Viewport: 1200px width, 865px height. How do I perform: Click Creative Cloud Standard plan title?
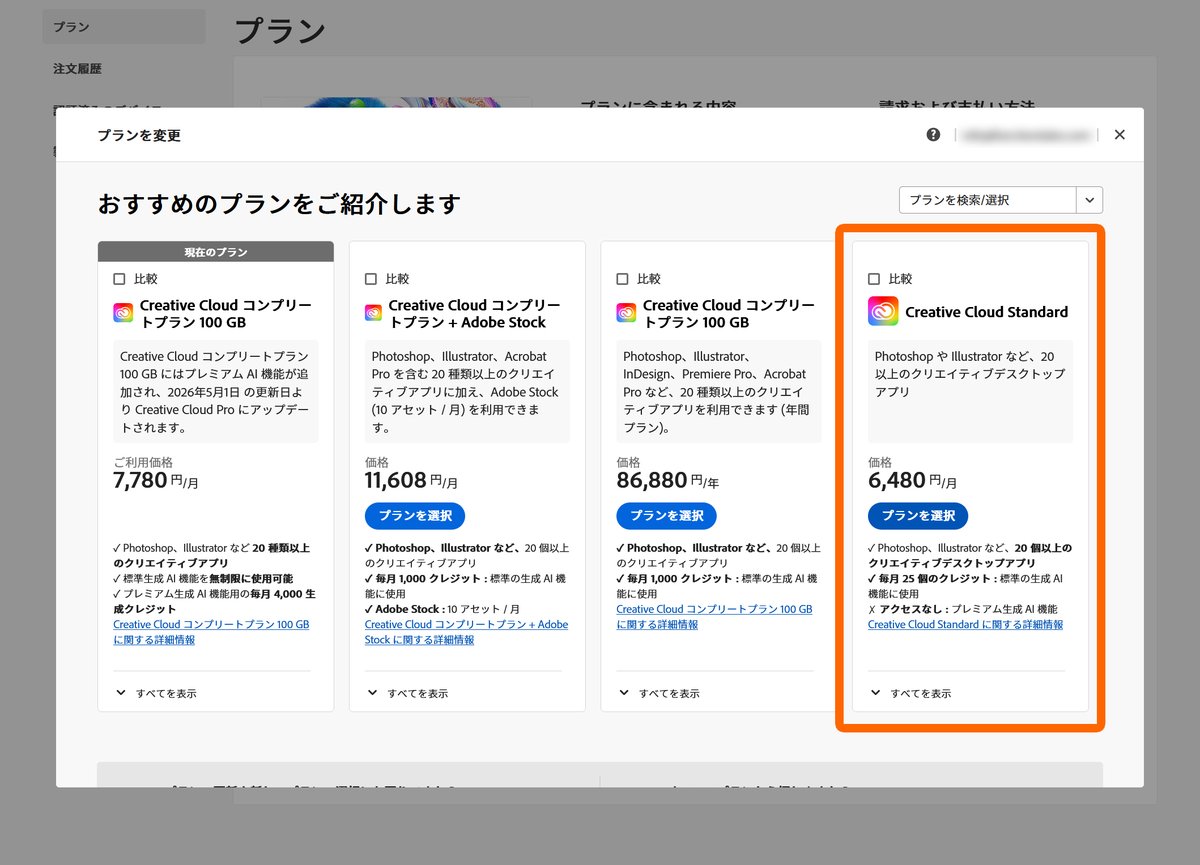pyautogui.click(x=986, y=312)
